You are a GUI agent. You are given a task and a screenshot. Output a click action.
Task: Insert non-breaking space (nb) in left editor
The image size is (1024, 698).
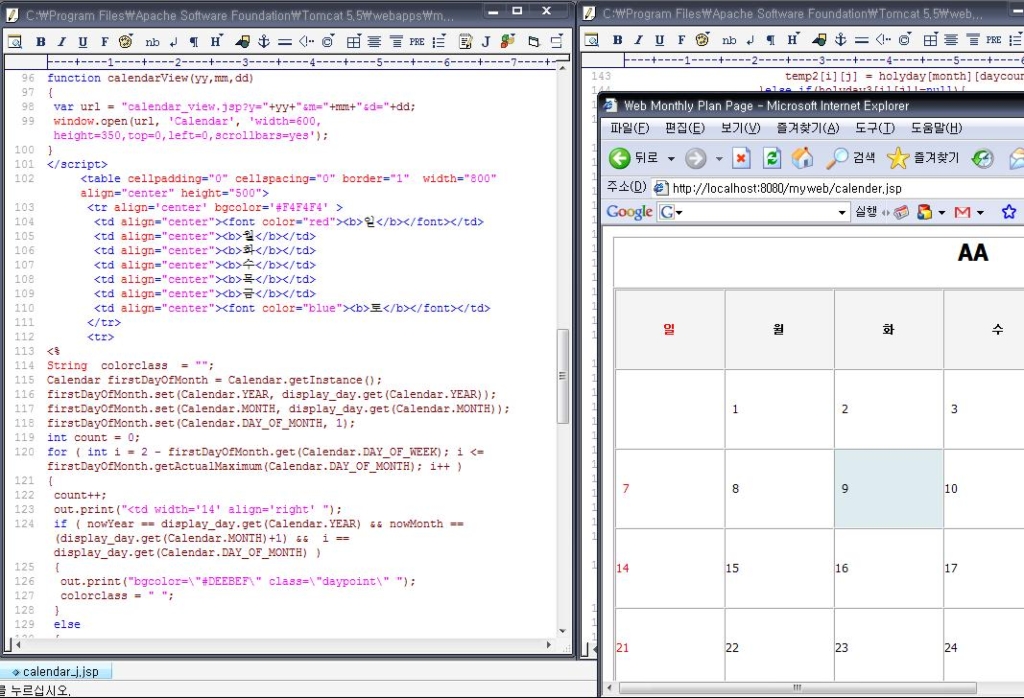(152, 42)
